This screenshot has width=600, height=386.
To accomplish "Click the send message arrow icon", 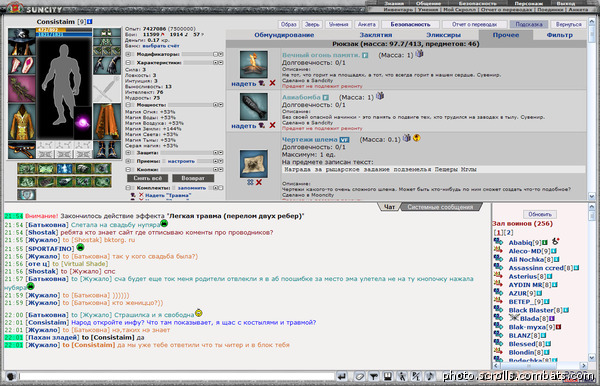I will pyautogui.click(x=342, y=376).
